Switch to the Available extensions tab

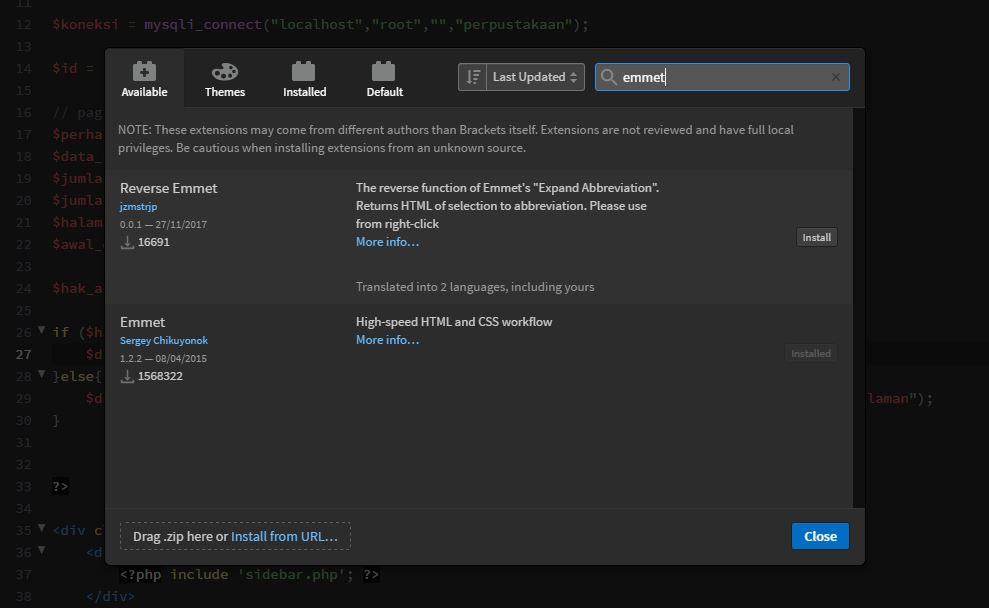144,79
